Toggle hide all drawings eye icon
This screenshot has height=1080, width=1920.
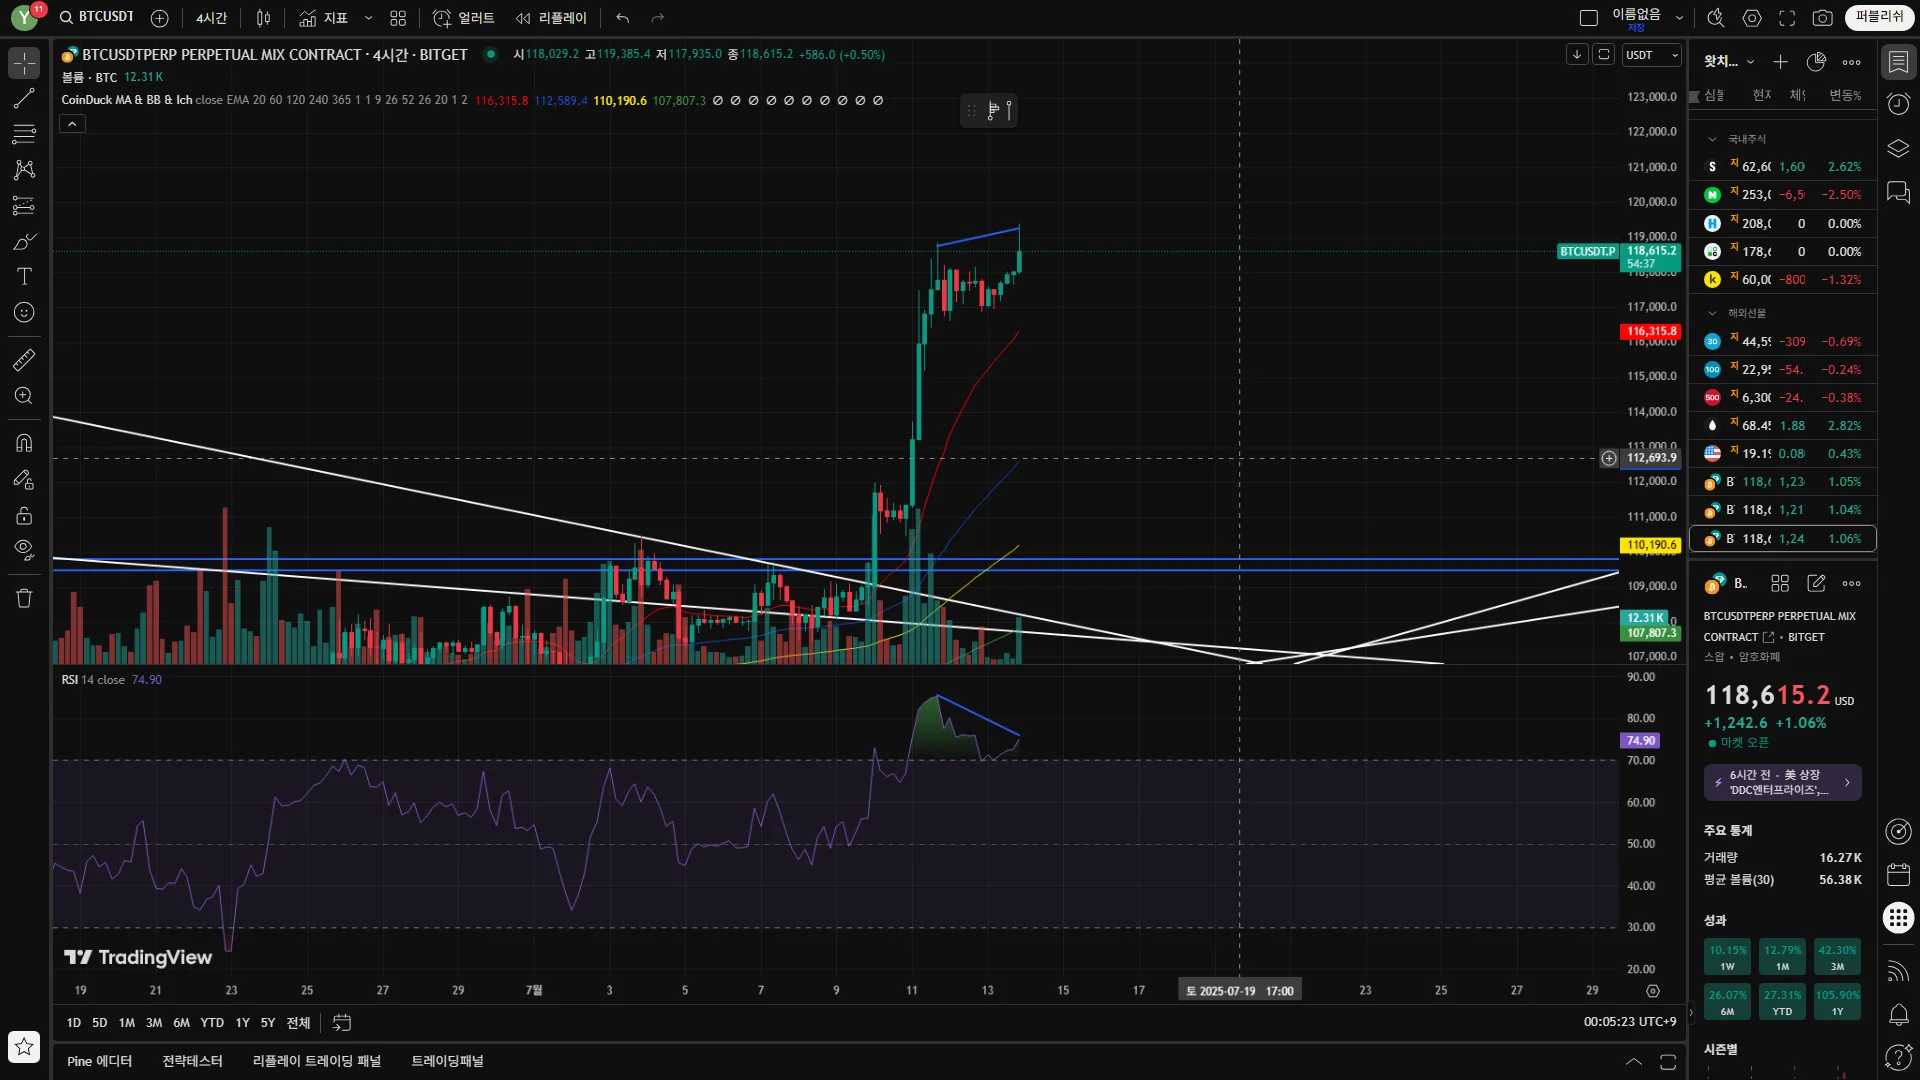click(x=24, y=549)
